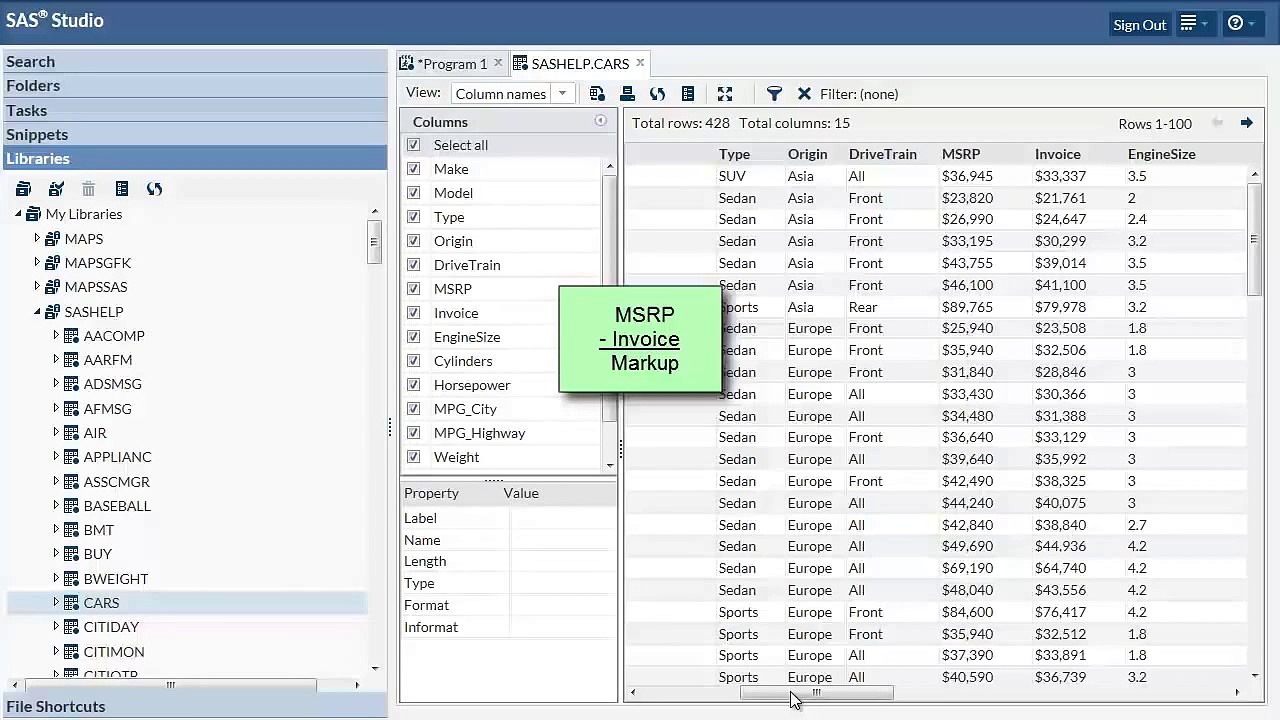Refresh the Libraries tree
This screenshot has width=1280, height=720.
coord(154,189)
